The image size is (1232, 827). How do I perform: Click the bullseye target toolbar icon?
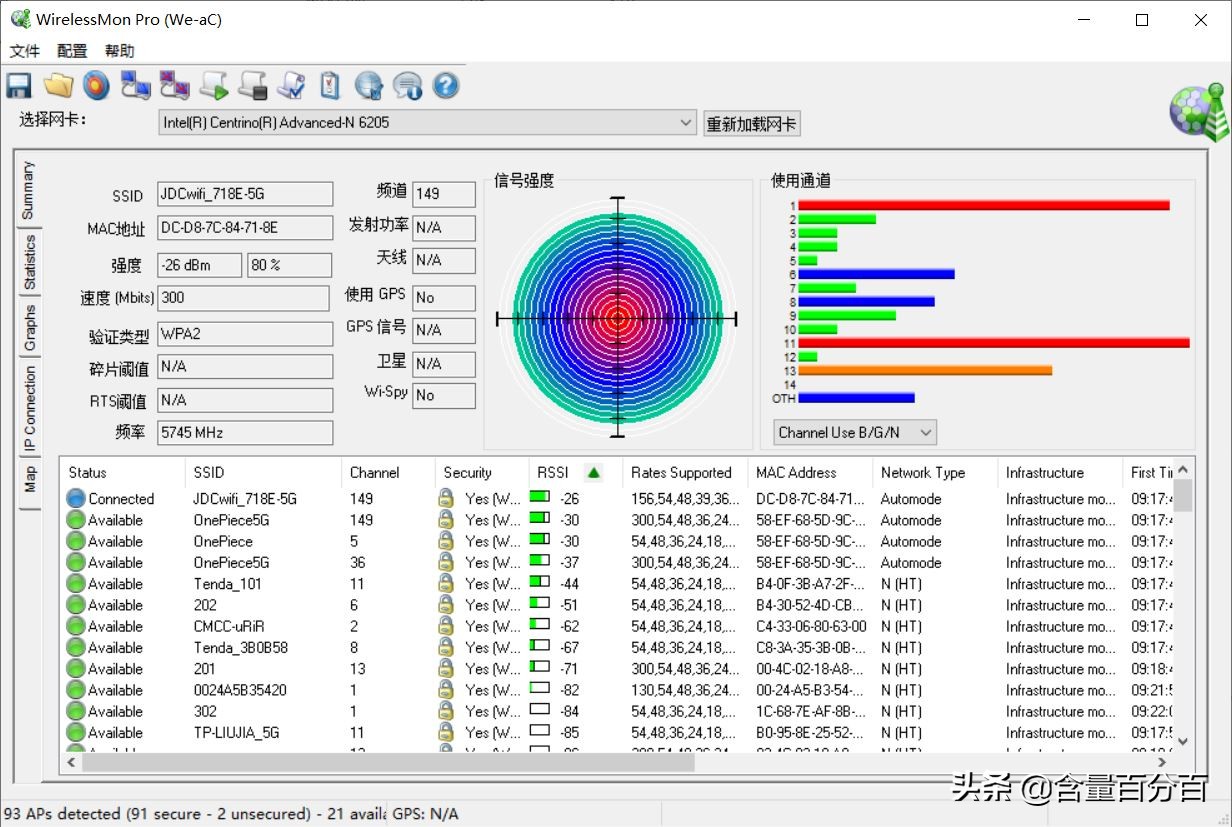pos(96,86)
